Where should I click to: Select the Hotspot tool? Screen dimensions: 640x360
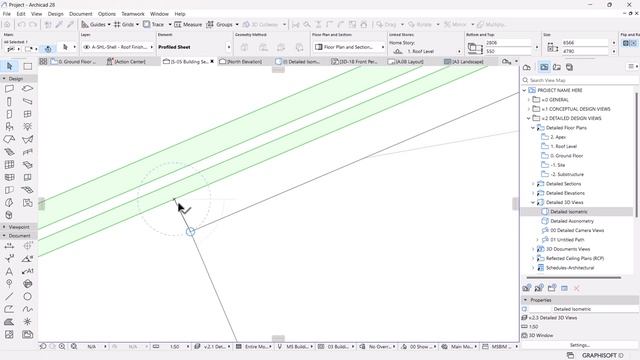coord(27,322)
